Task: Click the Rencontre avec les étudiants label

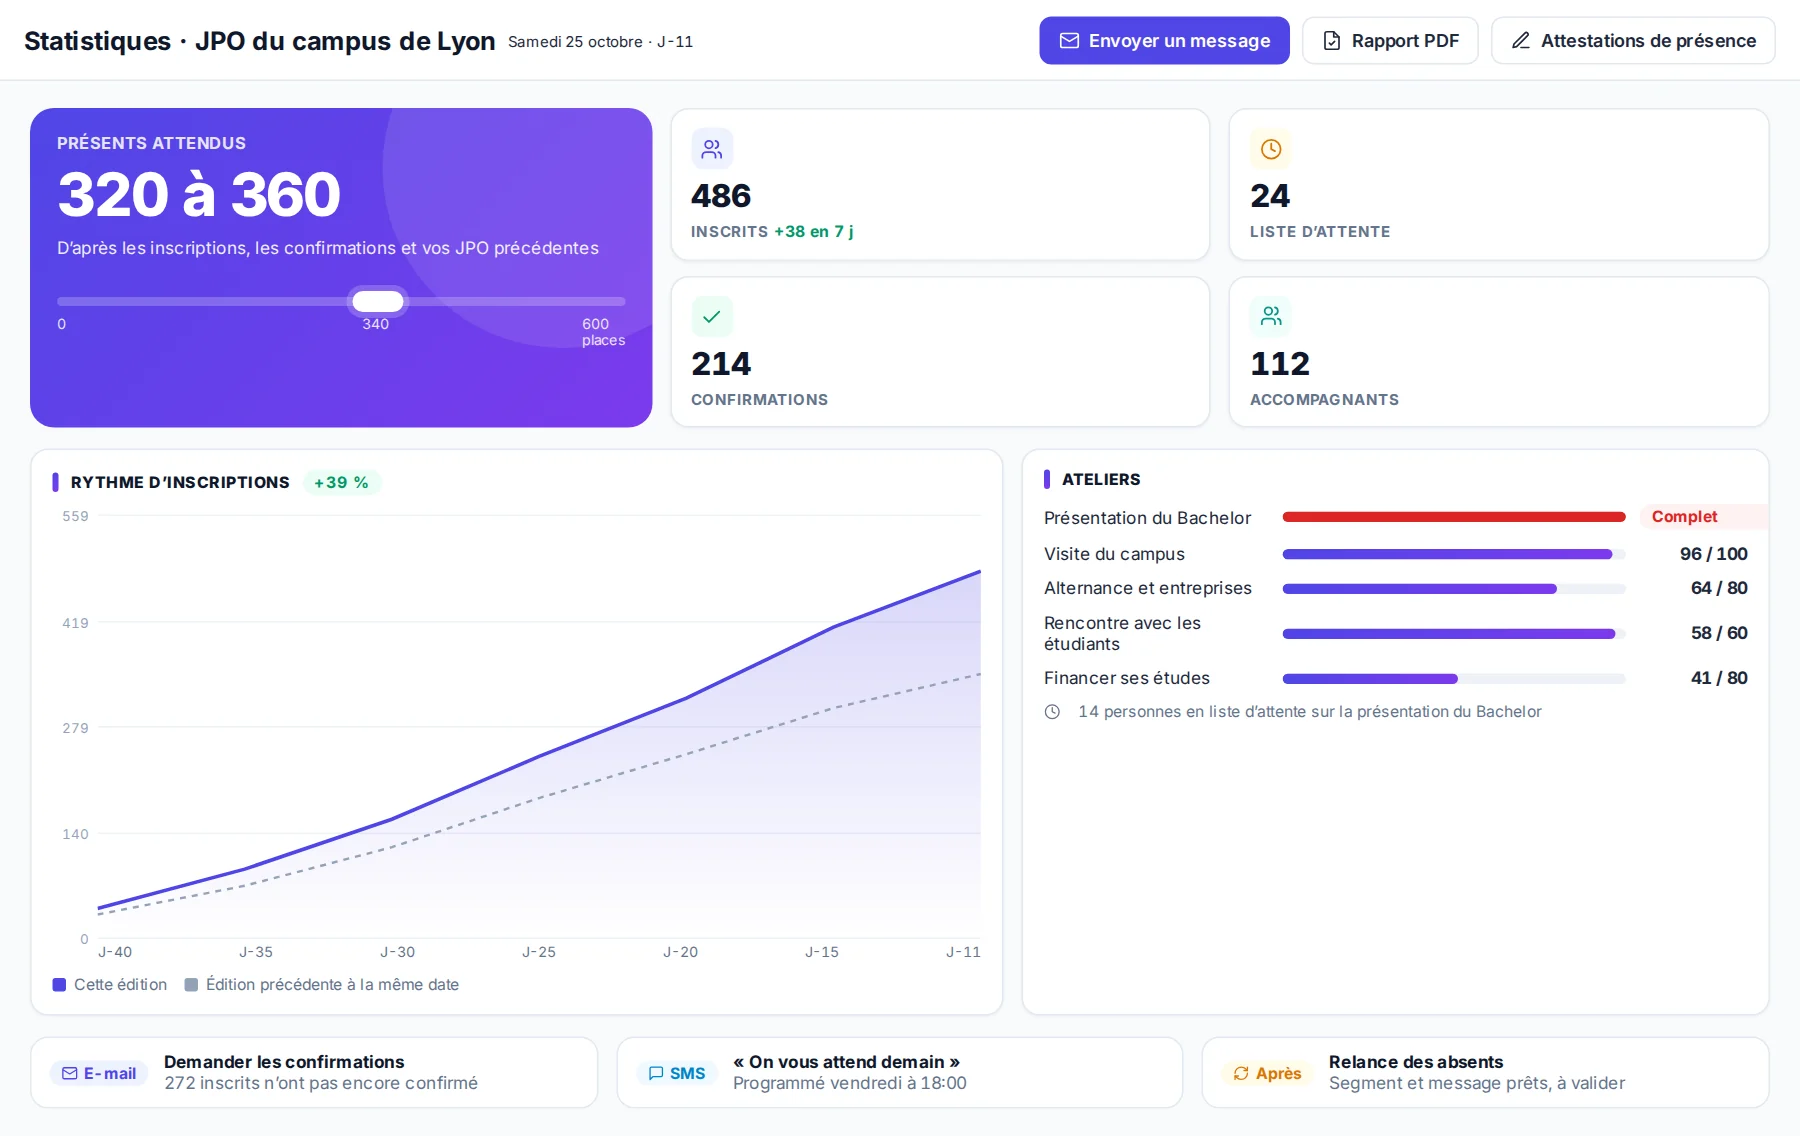Action: click(1122, 634)
